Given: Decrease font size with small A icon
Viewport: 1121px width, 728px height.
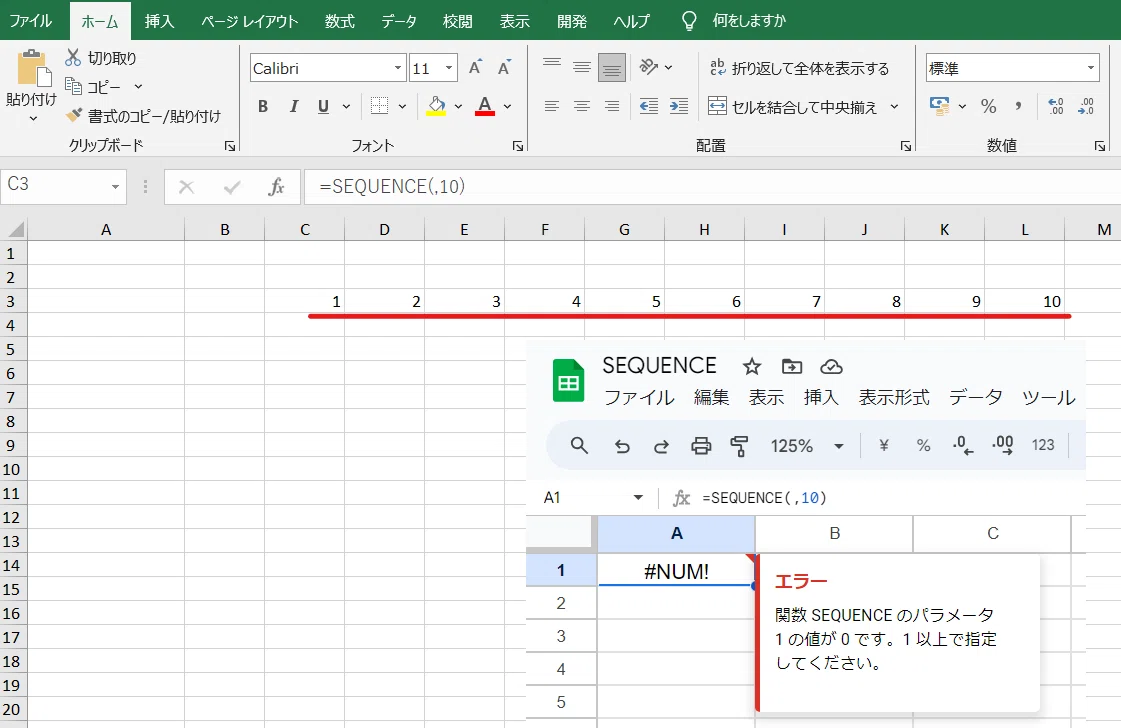Looking at the screenshot, I should [505, 68].
